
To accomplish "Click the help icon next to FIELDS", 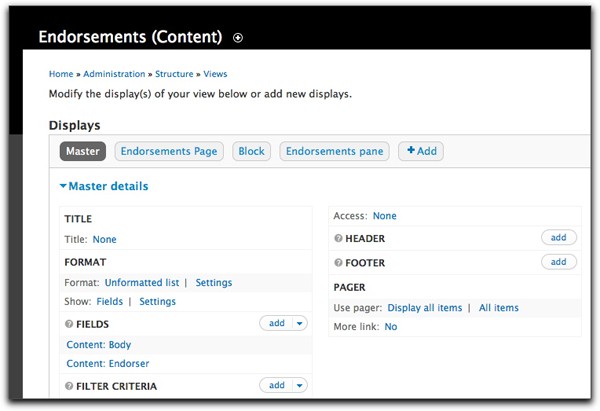I will (x=69, y=324).
